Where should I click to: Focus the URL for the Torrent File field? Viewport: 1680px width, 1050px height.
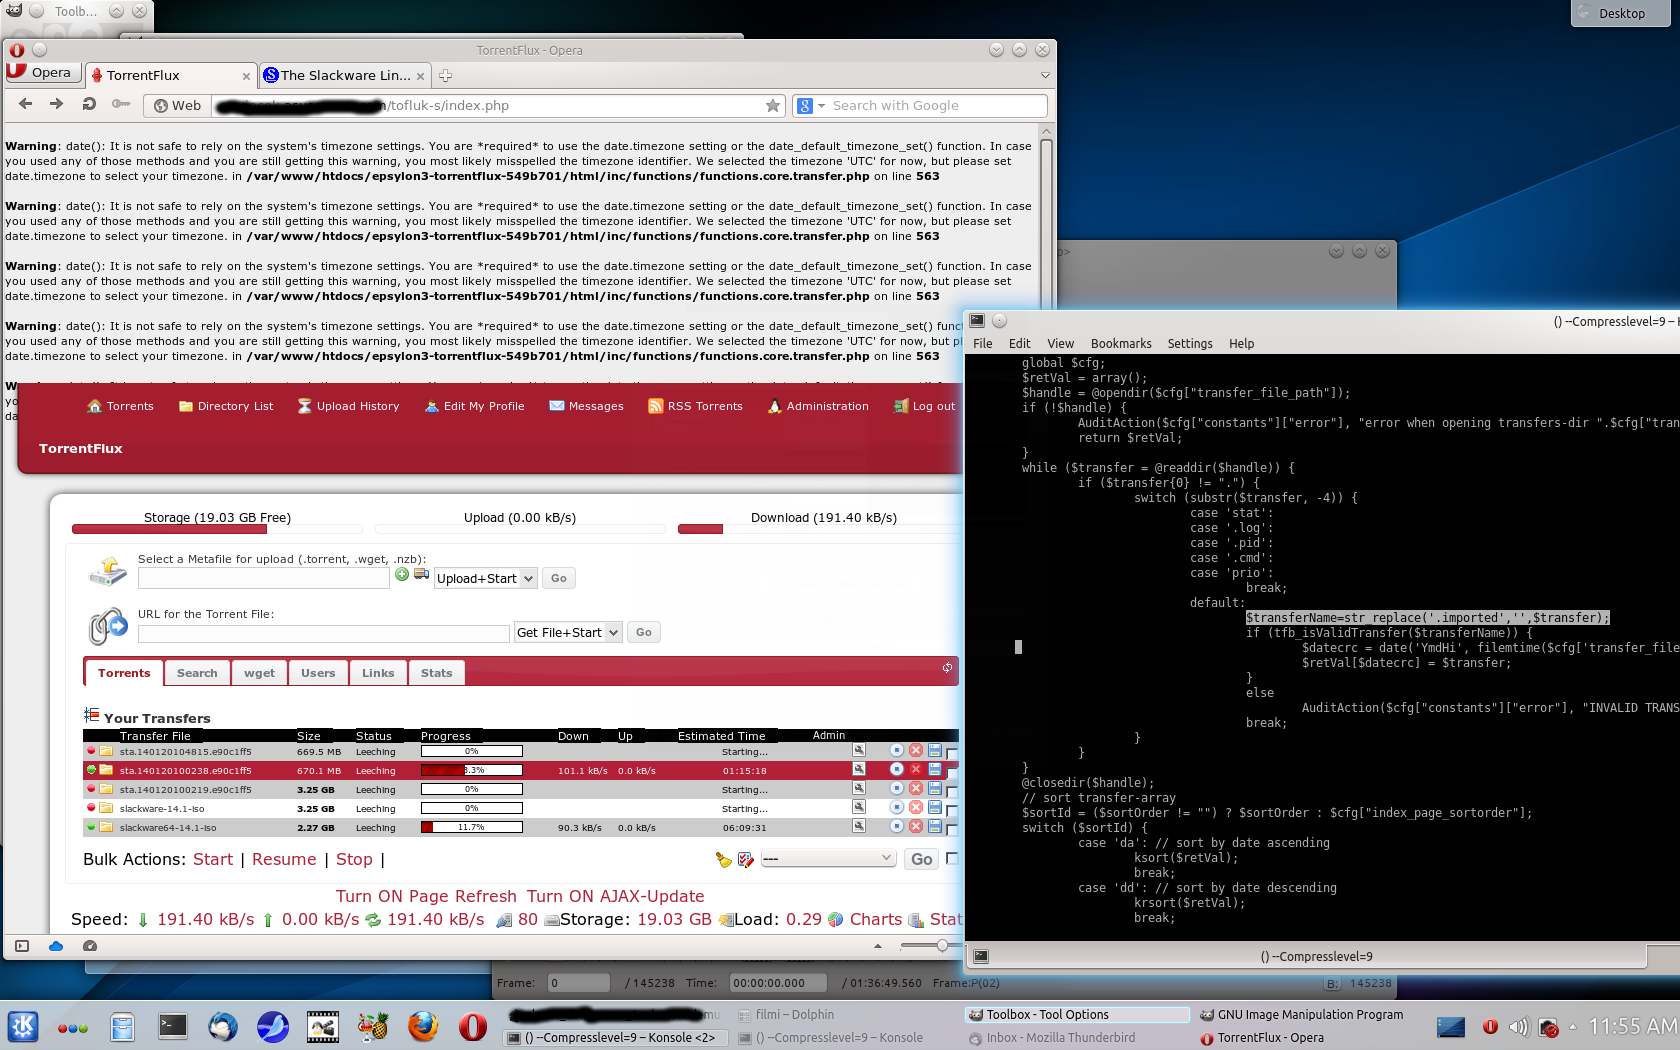coord(324,634)
